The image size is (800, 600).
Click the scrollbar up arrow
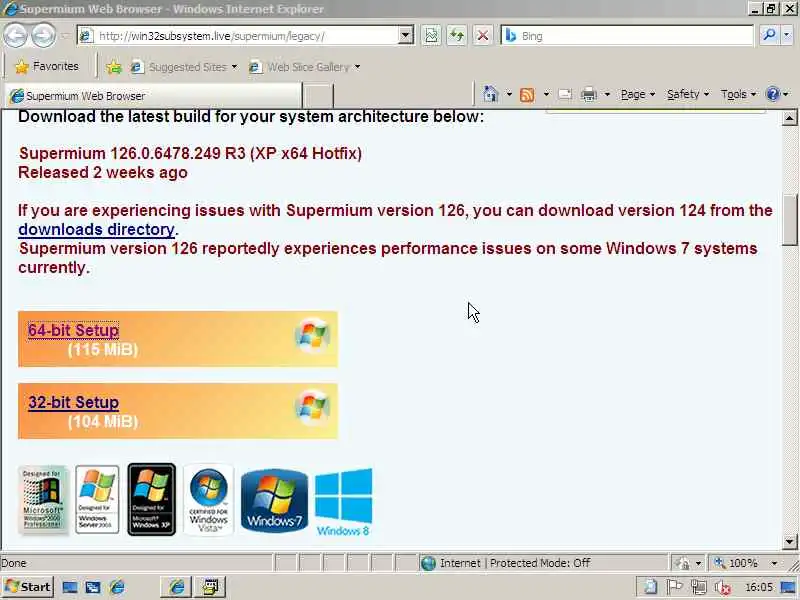pyautogui.click(x=789, y=118)
